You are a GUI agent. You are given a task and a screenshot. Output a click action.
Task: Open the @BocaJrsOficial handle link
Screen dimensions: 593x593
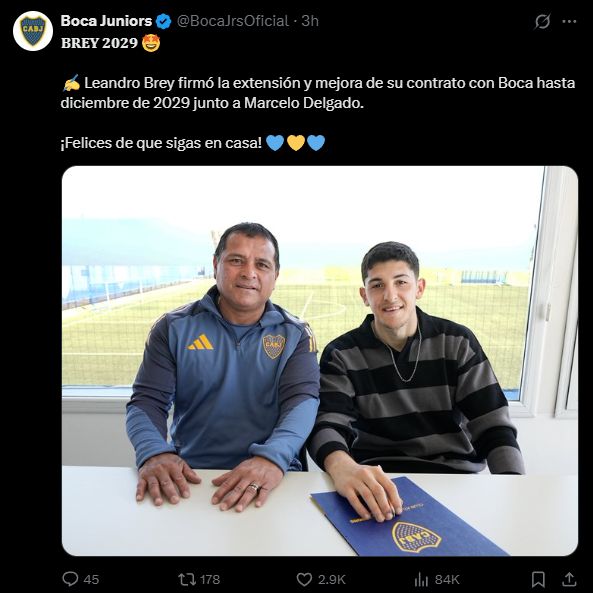pos(233,21)
